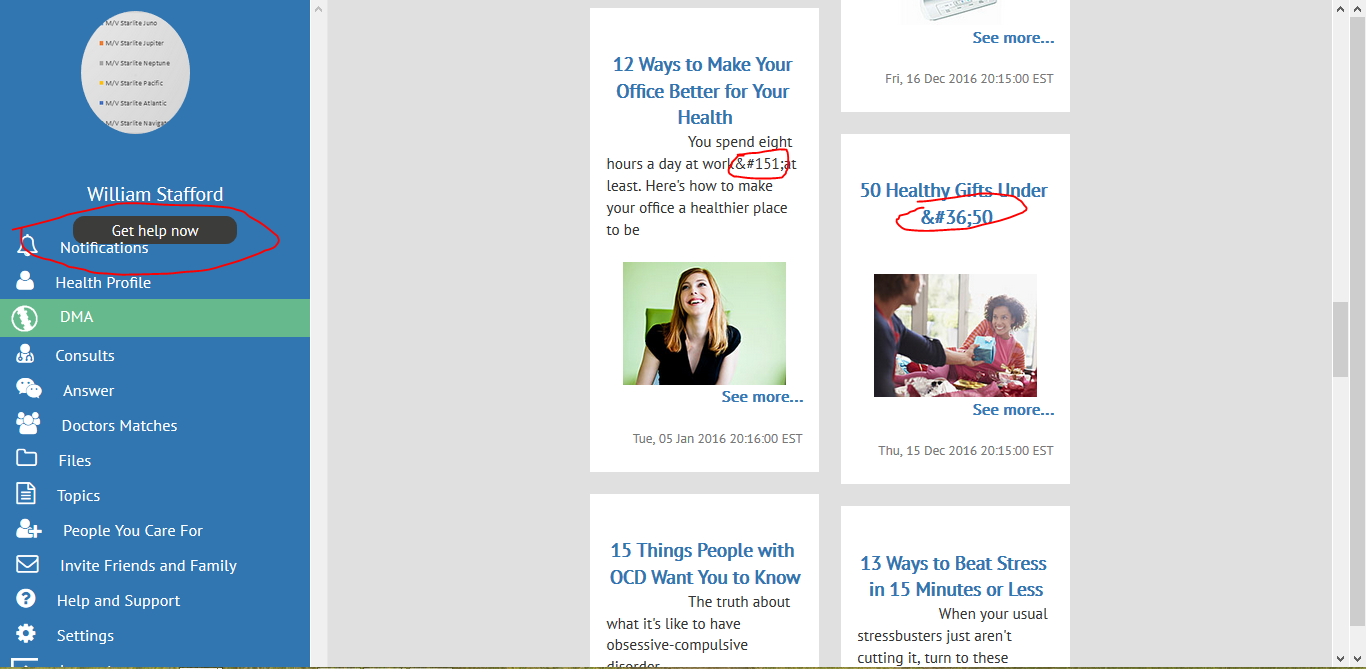This screenshot has width=1366, height=669.
Task: Open article 12 Ways to Make Your Office Better
Action: pos(704,91)
